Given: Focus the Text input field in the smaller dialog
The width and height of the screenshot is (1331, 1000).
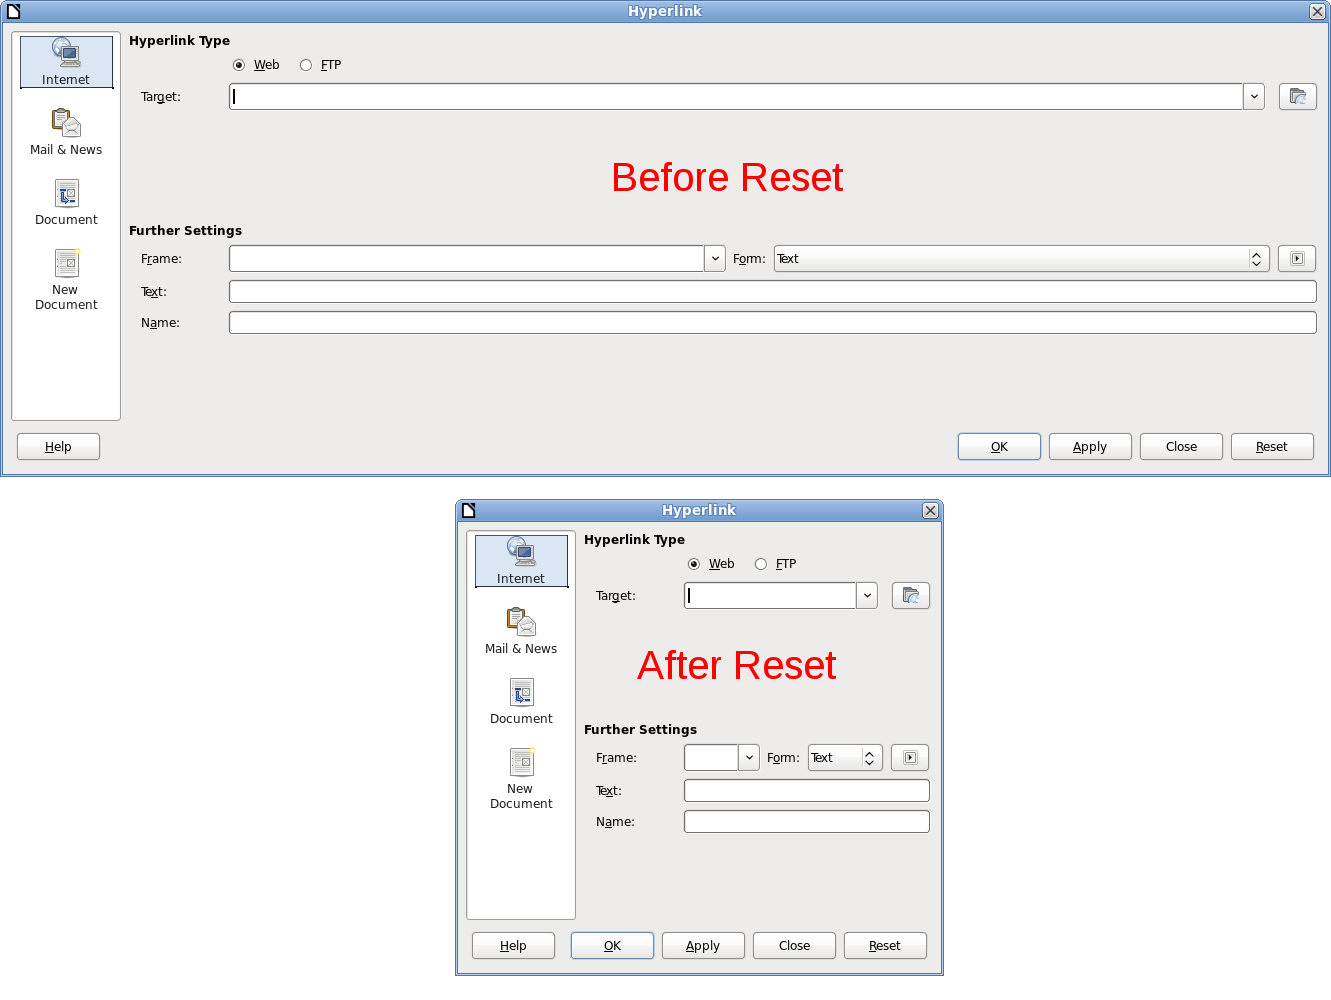Looking at the screenshot, I should point(806,791).
